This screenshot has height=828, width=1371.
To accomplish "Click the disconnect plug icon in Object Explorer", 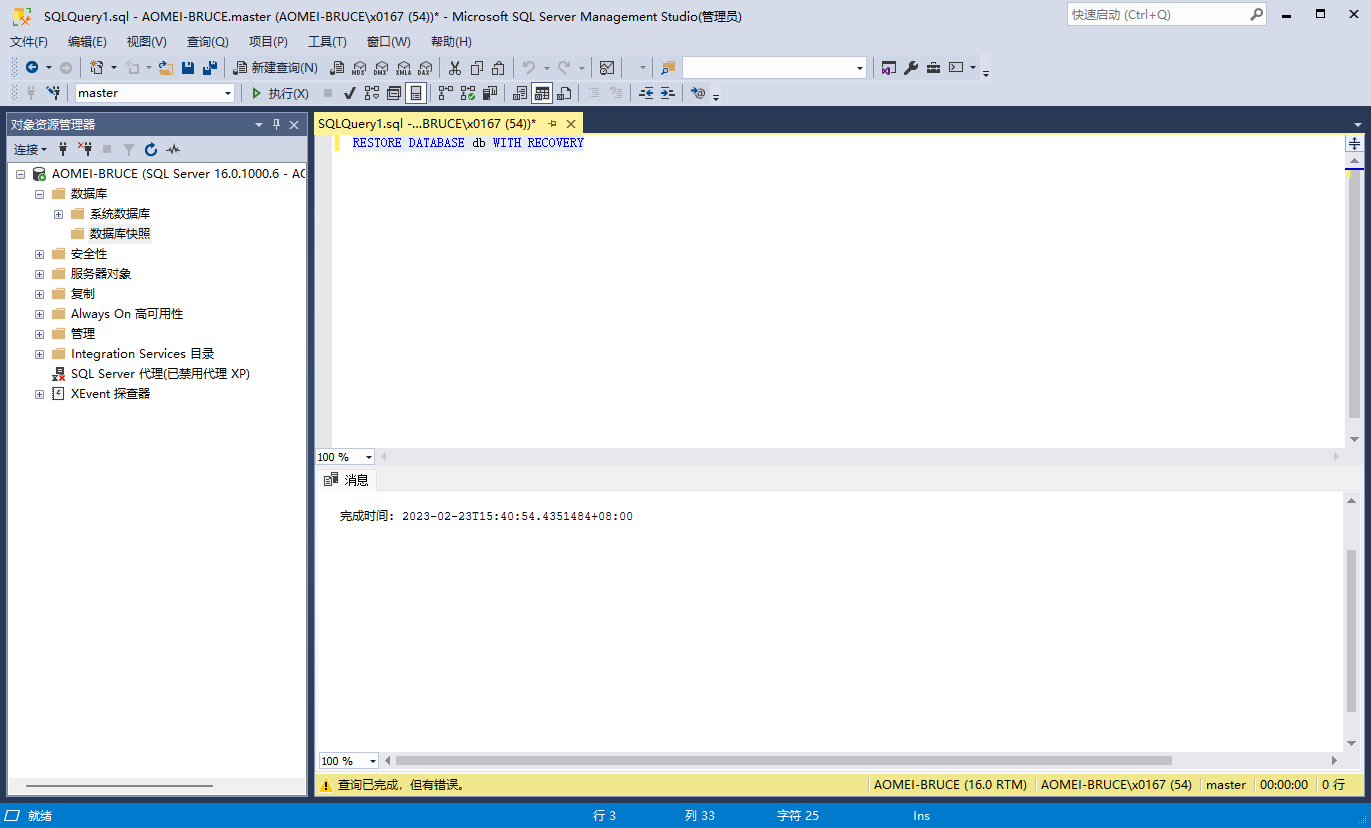I will 85,149.
